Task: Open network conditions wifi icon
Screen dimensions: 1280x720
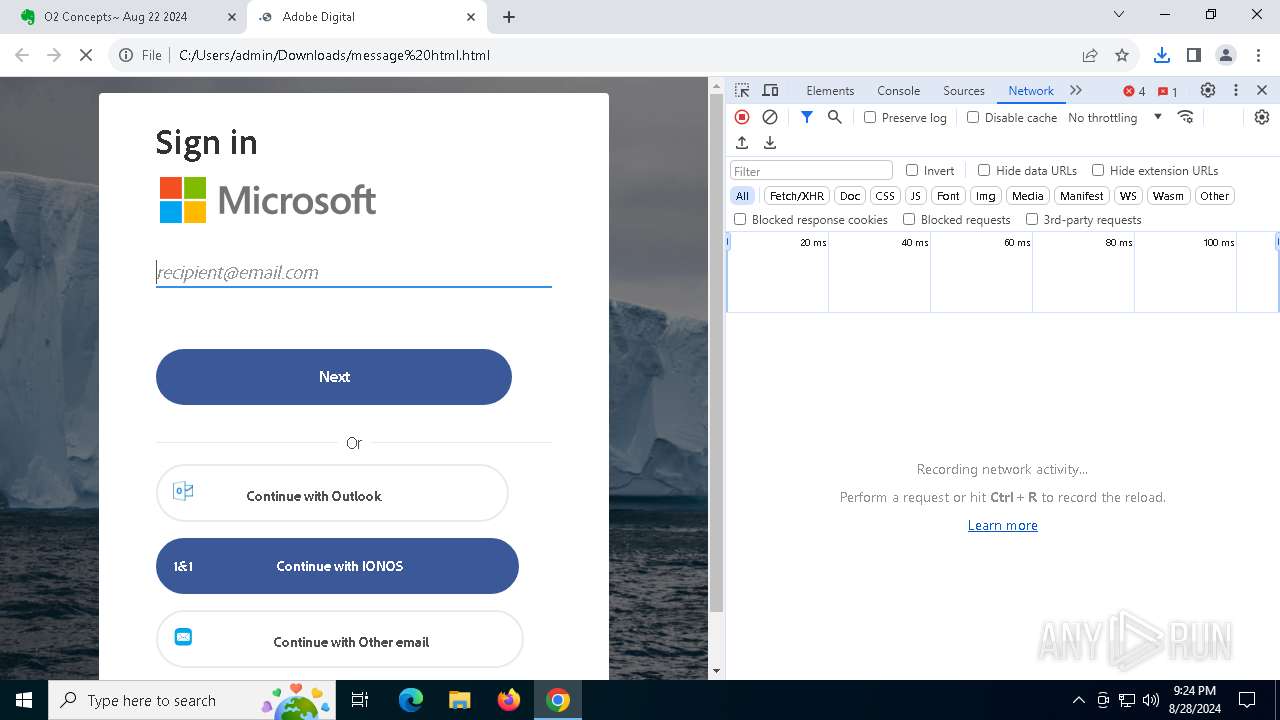Action: coord(1186,117)
